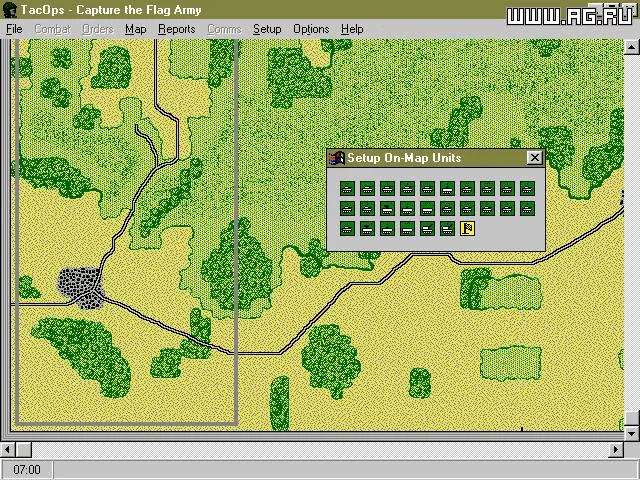
Task: Pick first tank unit in top palette row
Action: [347, 189]
